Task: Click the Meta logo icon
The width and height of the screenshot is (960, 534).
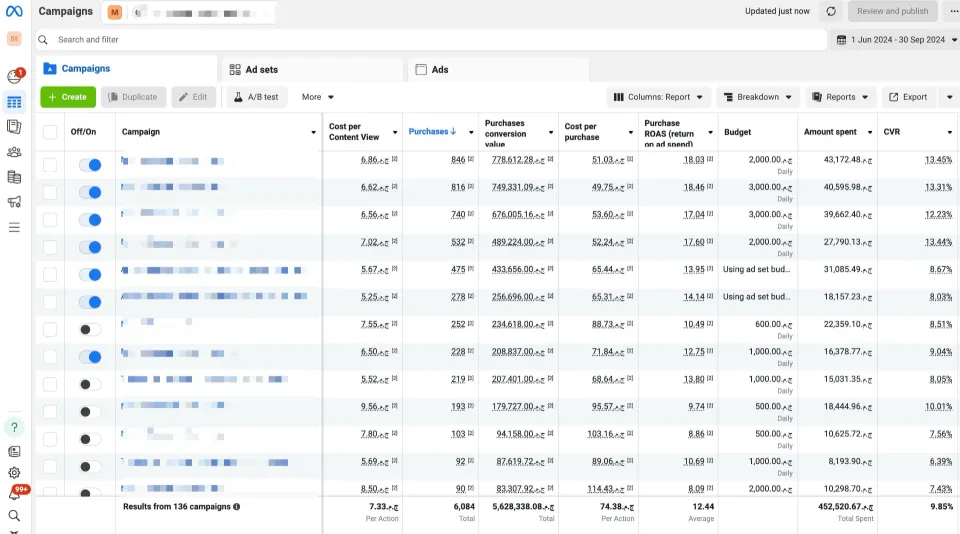Action: coord(14,11)
